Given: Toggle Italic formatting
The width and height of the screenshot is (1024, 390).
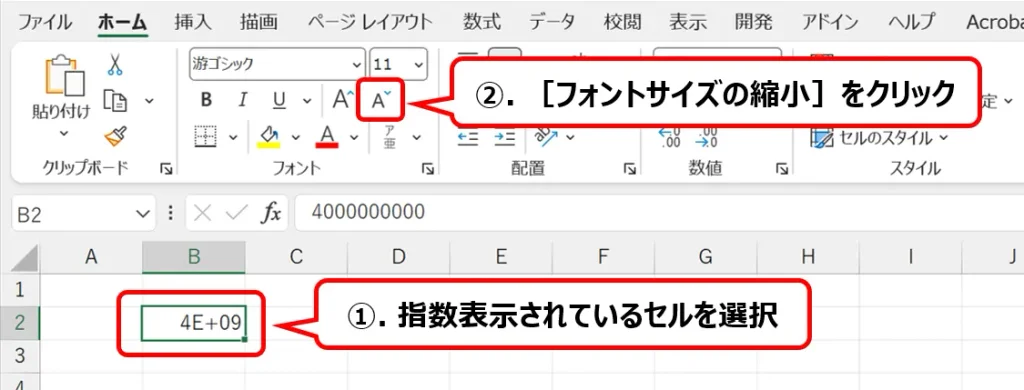Looking at the screenshot, I should pos(243,100).
